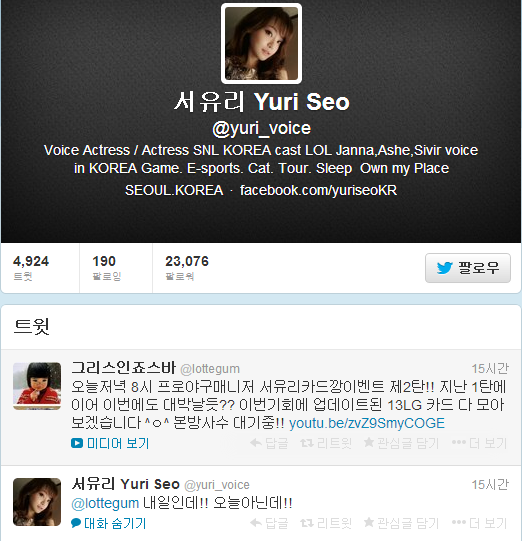
Task: Open the youtu.be/zvZ9SmyCOGE link
Action: pos(367,423)
